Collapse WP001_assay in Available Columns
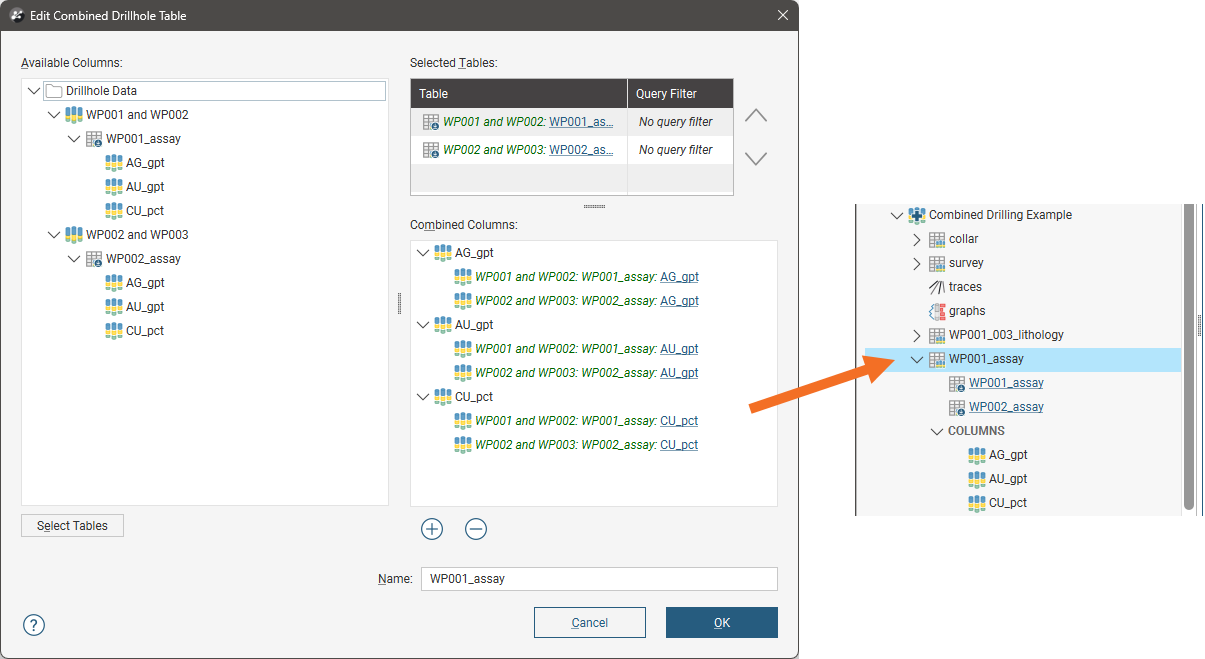1205x659 pixels. point(74,139)
